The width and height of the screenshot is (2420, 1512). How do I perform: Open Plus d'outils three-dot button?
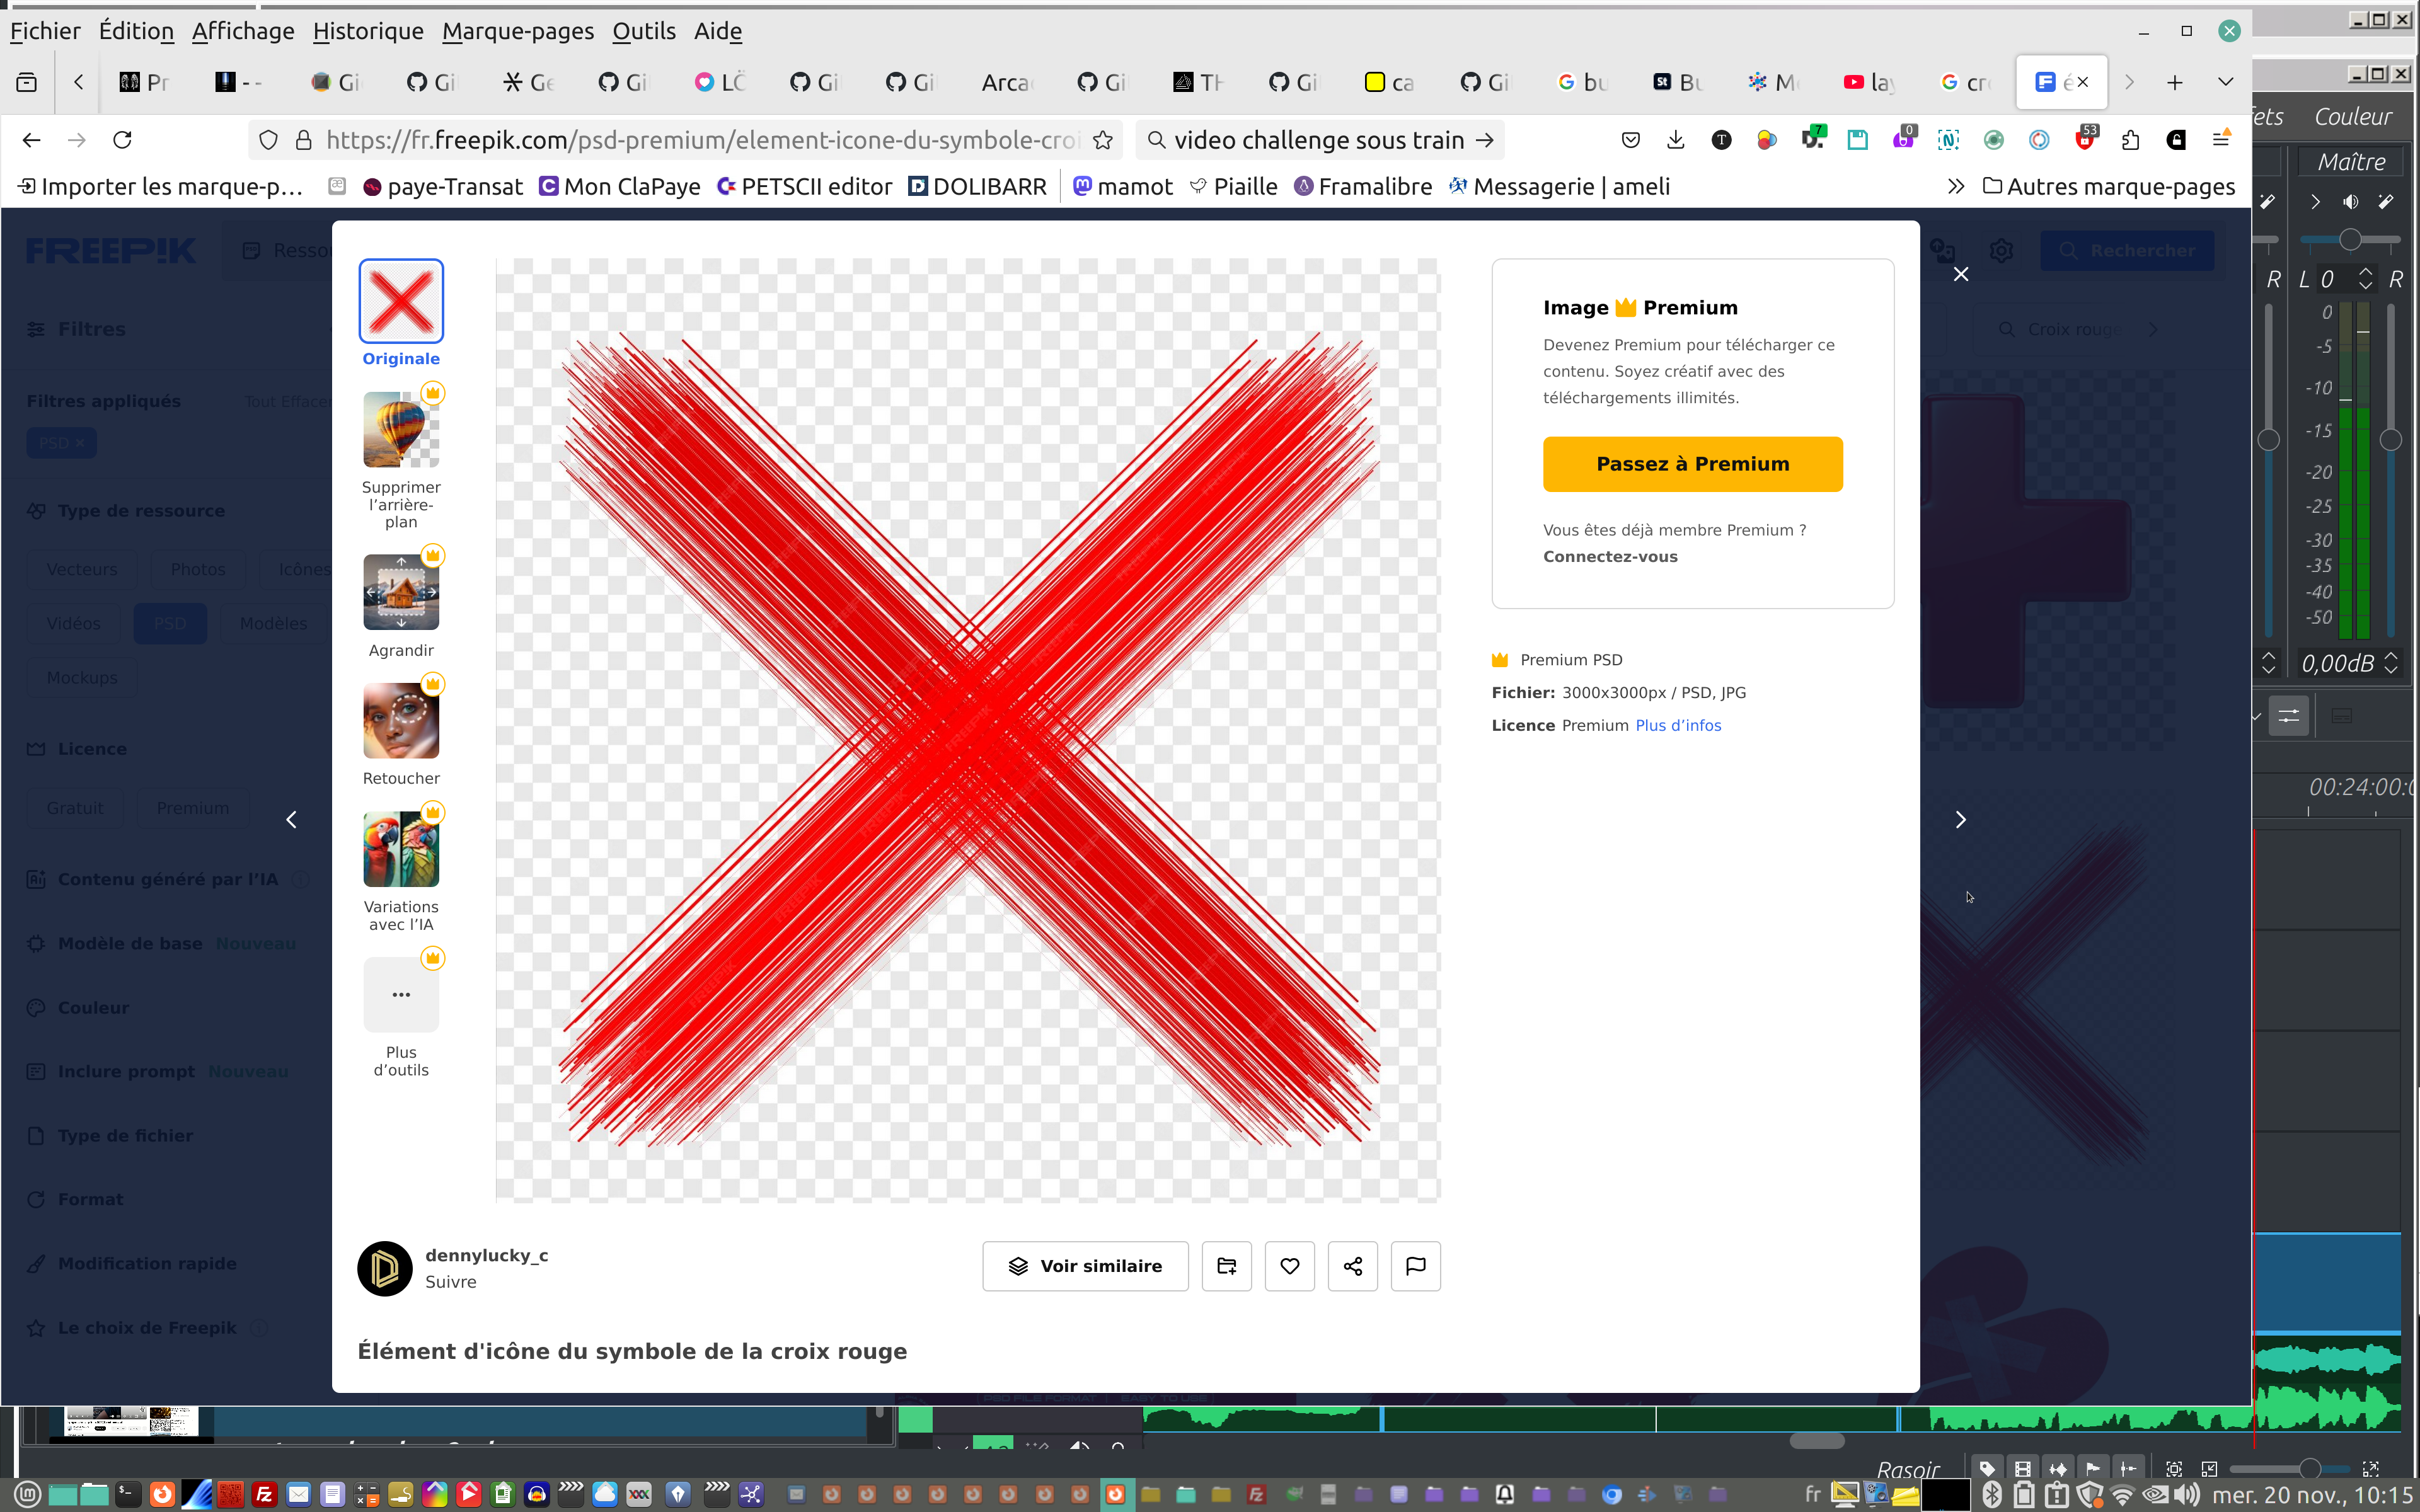(401, 994)
